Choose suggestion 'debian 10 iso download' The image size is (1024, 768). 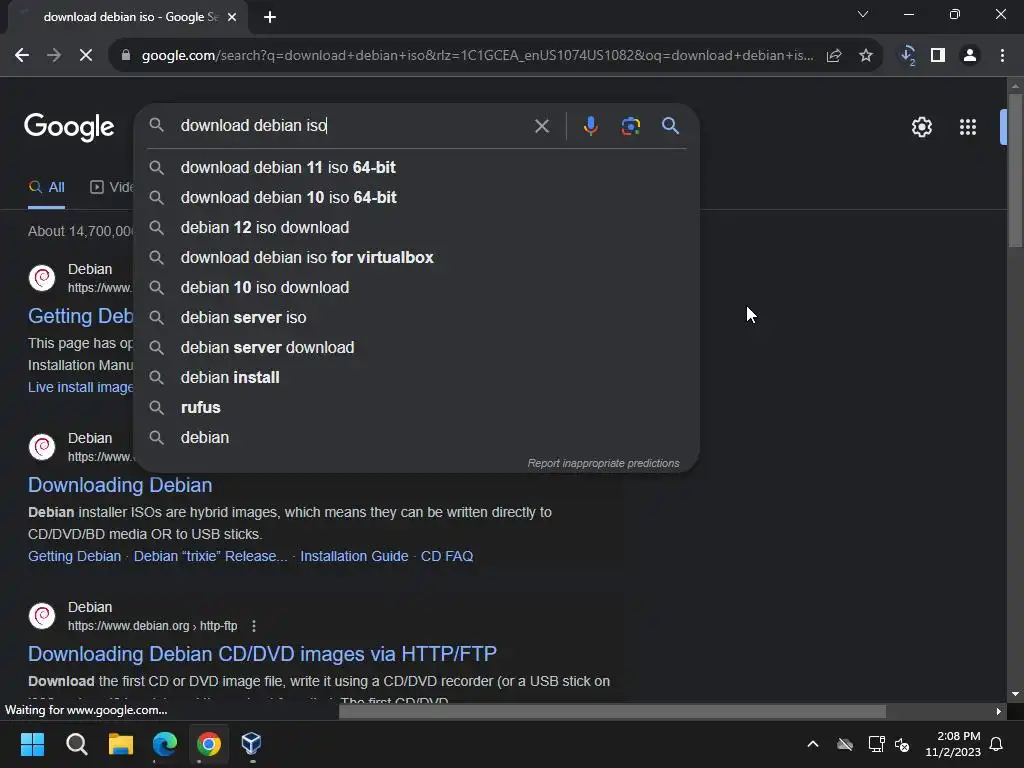coord(416,287)
